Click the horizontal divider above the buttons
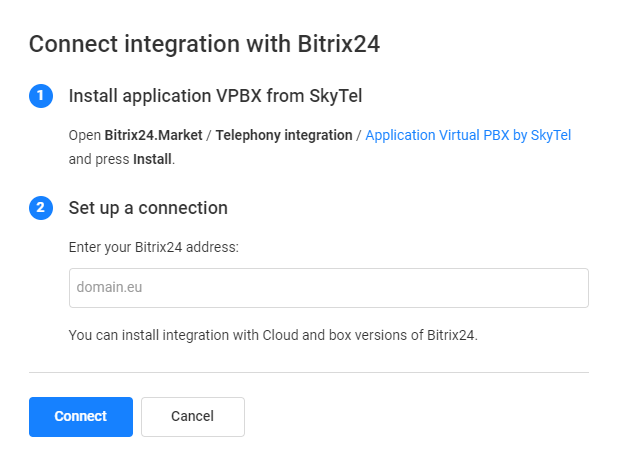 [308, 372]
